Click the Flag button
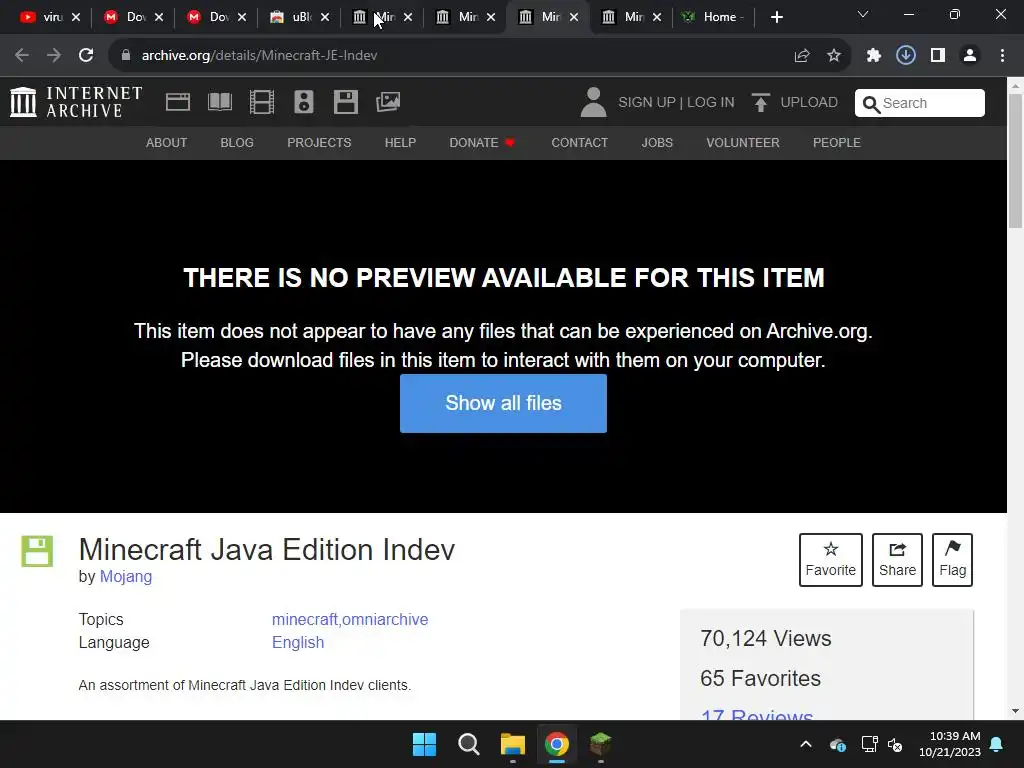The image size is (1024, 768). point(952,560)
